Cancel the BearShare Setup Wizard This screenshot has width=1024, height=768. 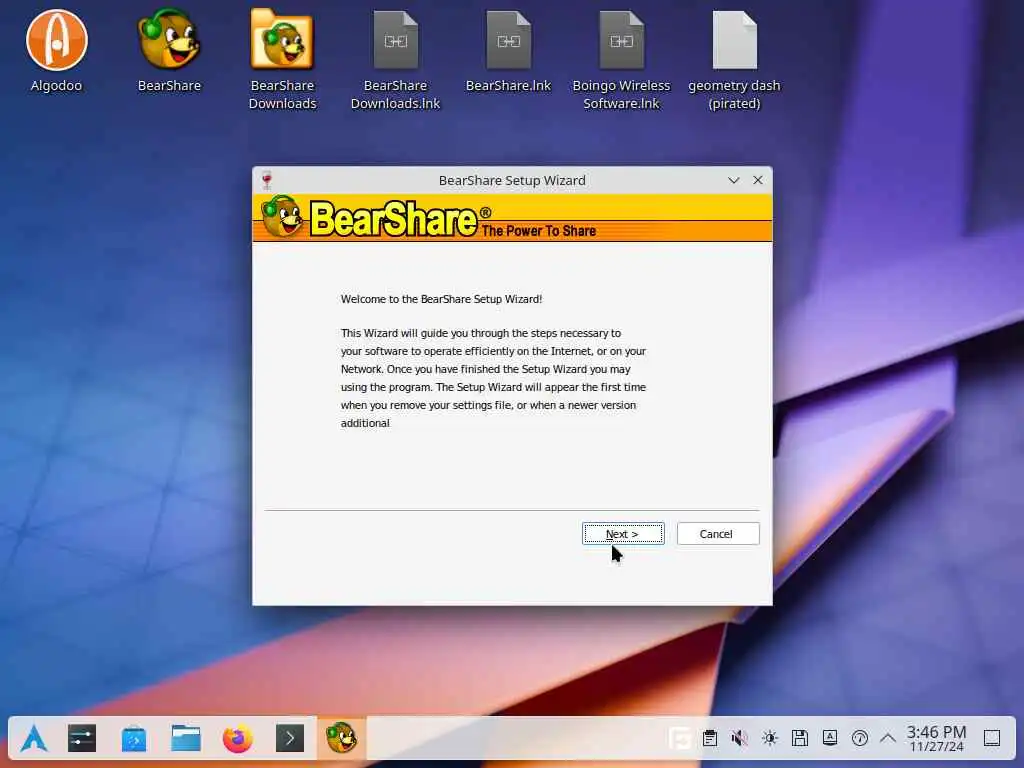click(x=718, y=534)
